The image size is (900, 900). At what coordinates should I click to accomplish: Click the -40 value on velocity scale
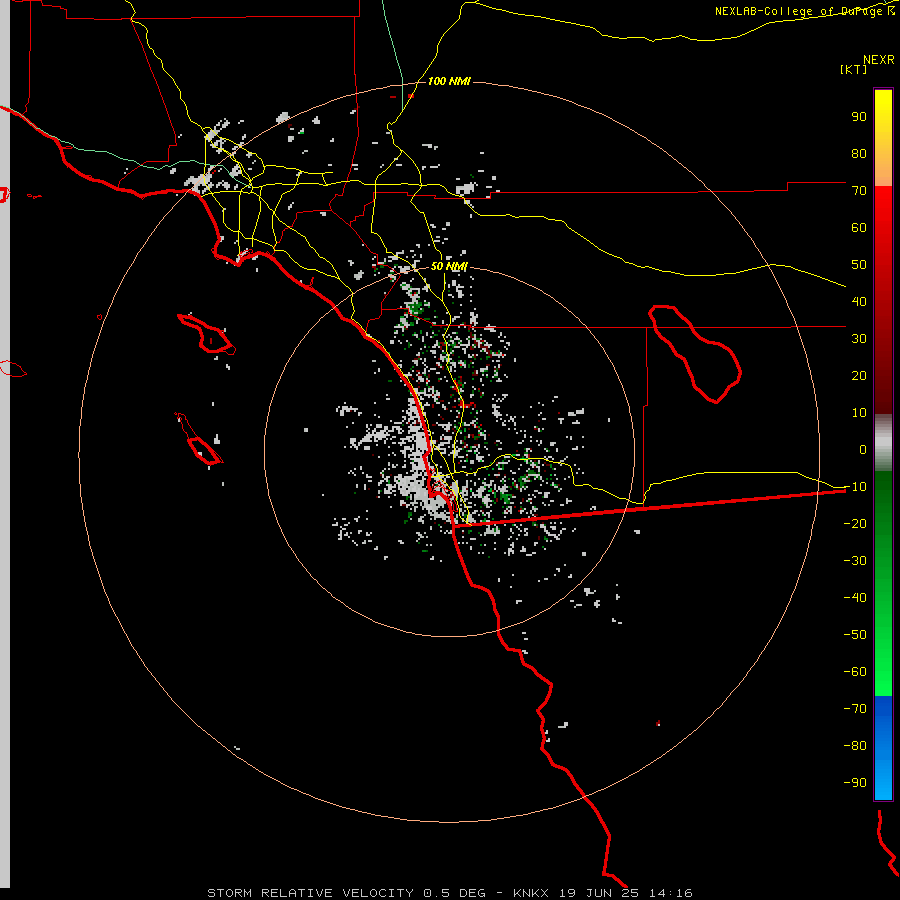[855, 598]
